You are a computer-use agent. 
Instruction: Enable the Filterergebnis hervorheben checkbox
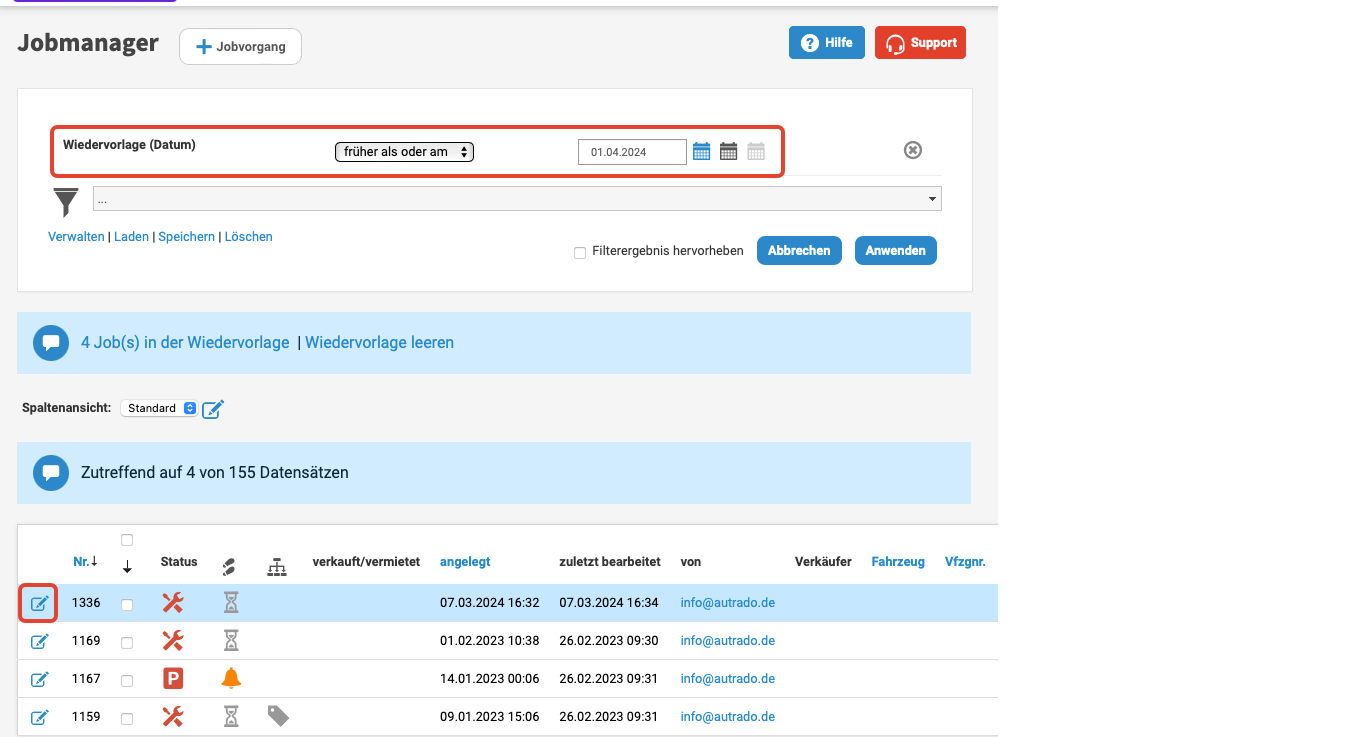(580, 253)
